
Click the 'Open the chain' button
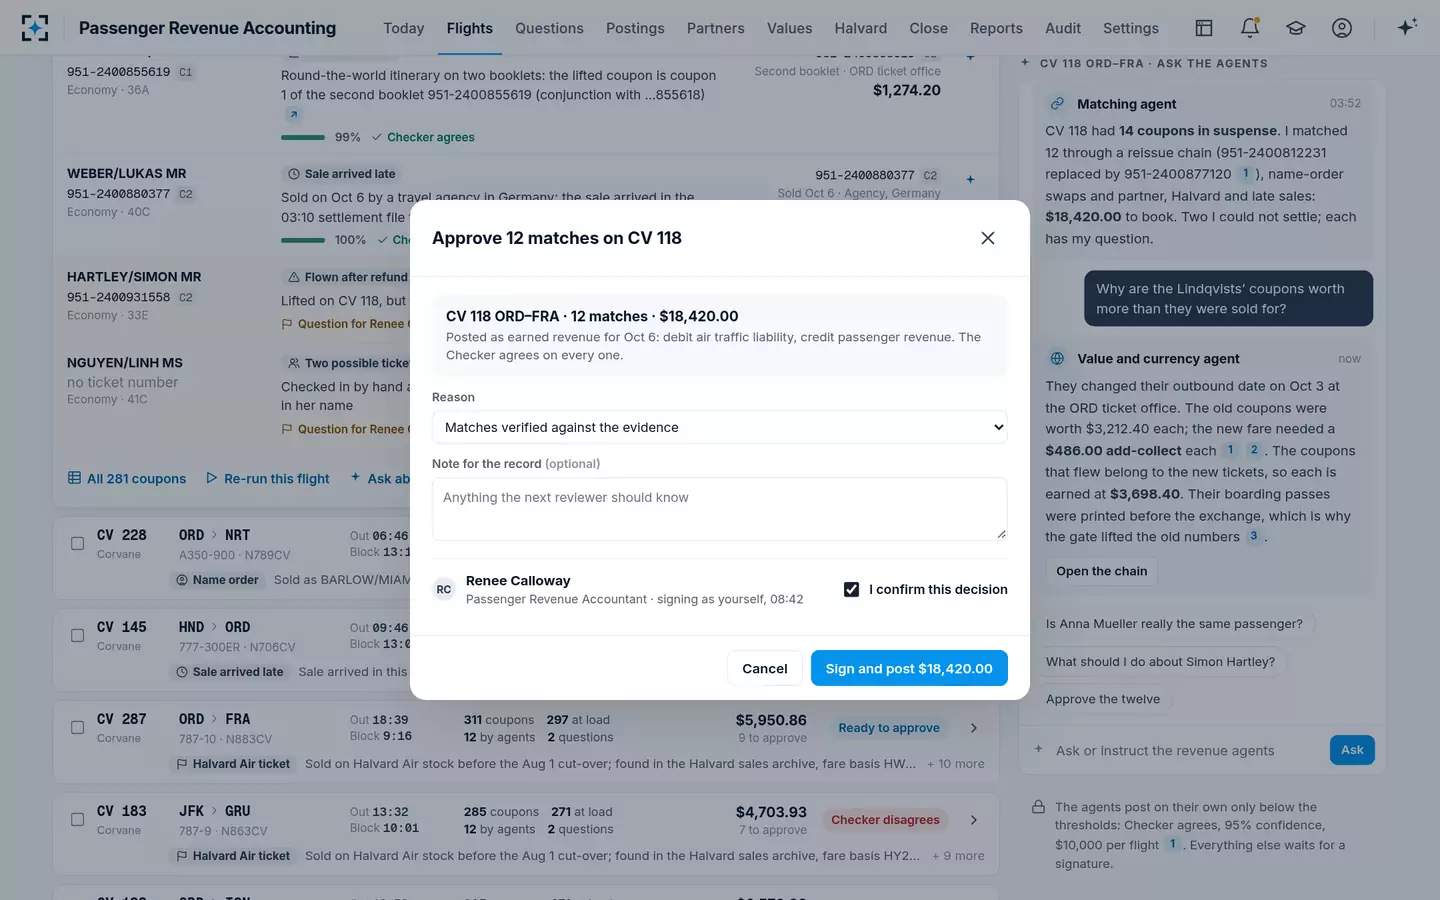click(1102, 571)
